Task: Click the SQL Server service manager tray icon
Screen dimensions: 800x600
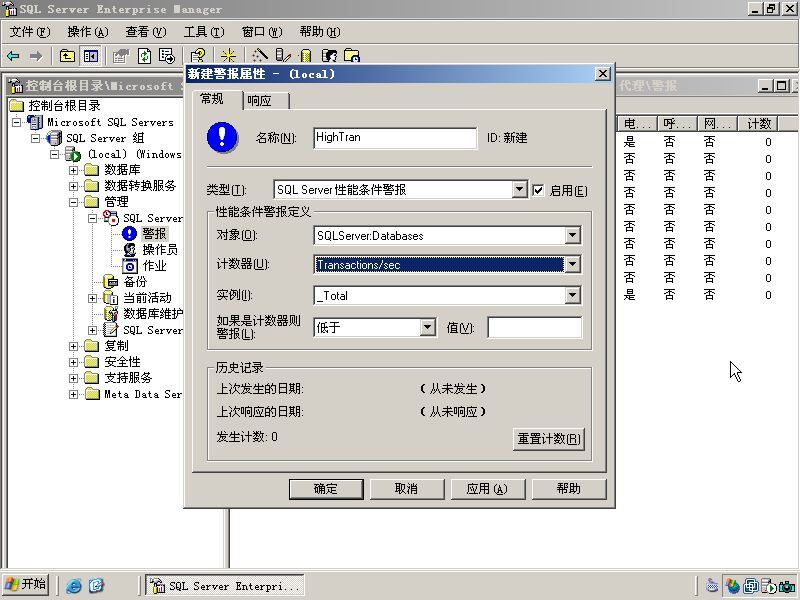Action: pyautogui.click(x=769, y=586)
